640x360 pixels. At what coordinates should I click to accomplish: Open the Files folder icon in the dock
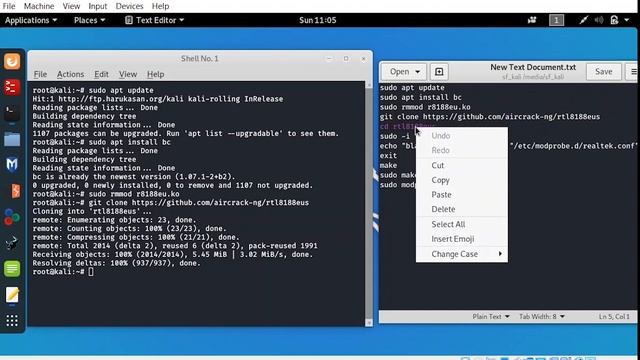[x=12, y=139]
